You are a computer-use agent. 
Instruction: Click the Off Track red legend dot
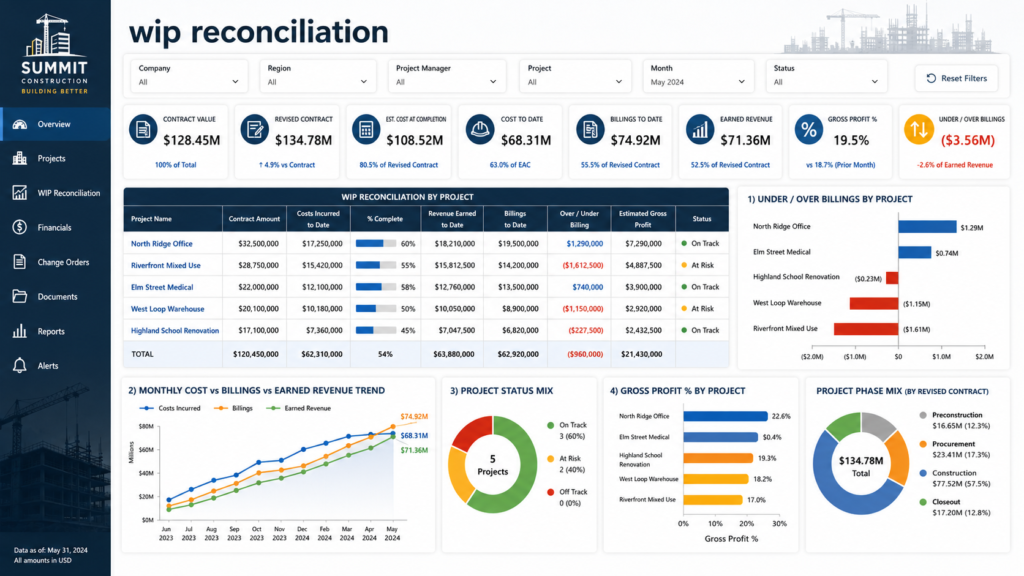point(551,492)
